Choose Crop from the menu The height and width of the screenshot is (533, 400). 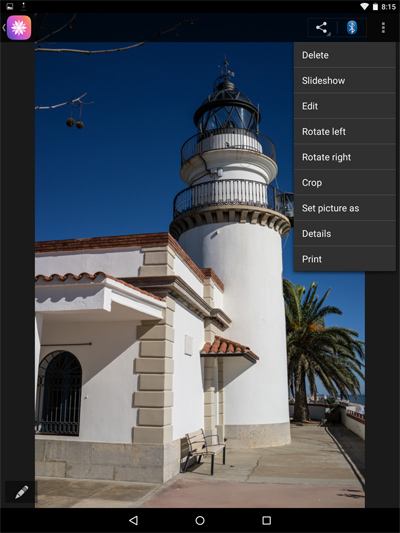345,183
